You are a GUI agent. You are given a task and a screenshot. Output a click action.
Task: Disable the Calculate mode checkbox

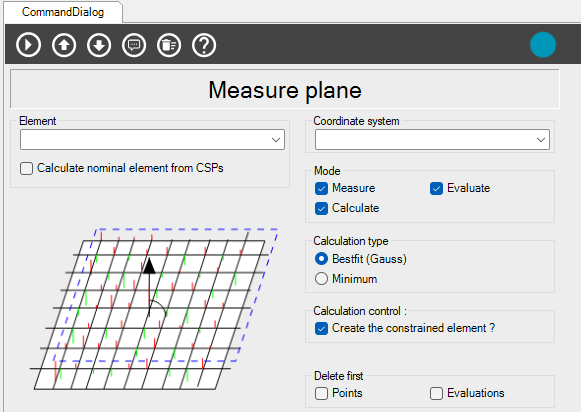(321, 208)
